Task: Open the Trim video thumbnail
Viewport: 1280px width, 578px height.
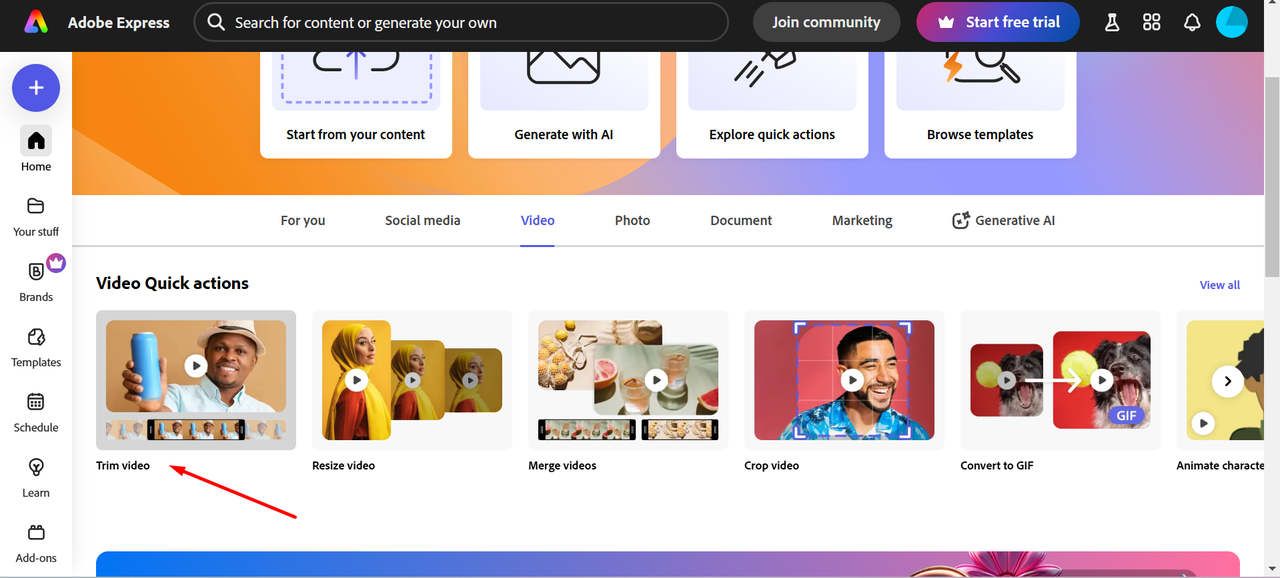Action: (196, 380)
